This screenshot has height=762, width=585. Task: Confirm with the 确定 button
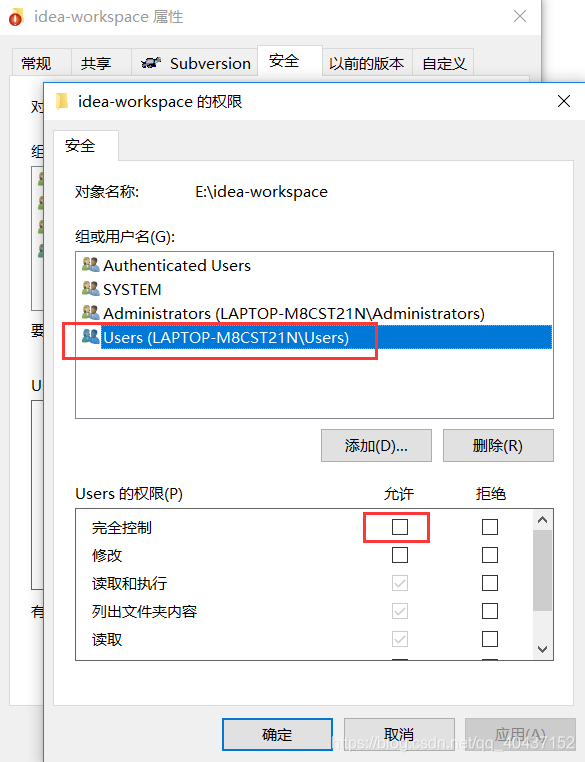pos(277,734)
